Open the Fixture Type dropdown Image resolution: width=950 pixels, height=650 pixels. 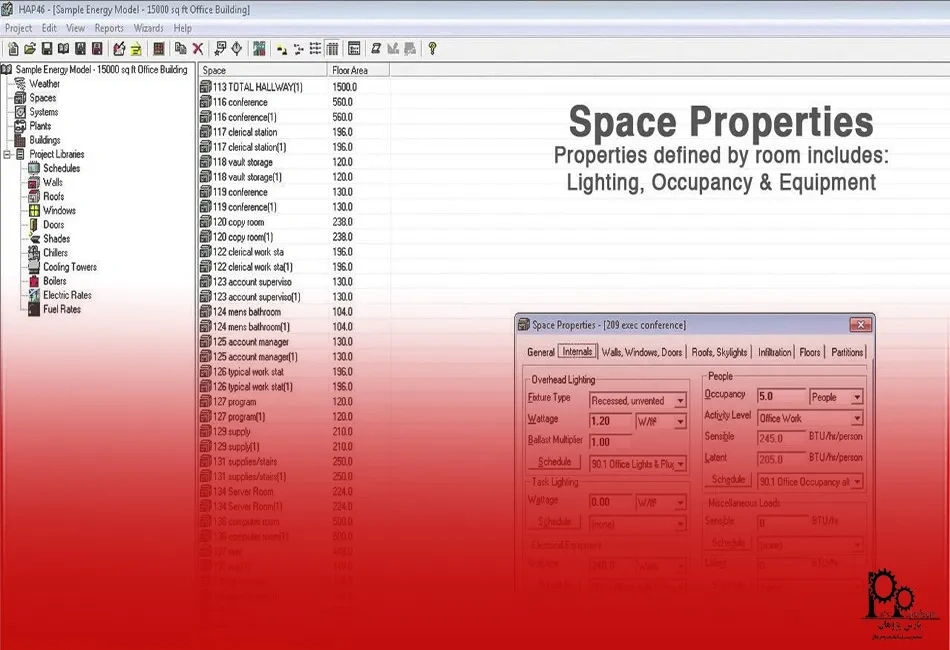tap(680, 401)
